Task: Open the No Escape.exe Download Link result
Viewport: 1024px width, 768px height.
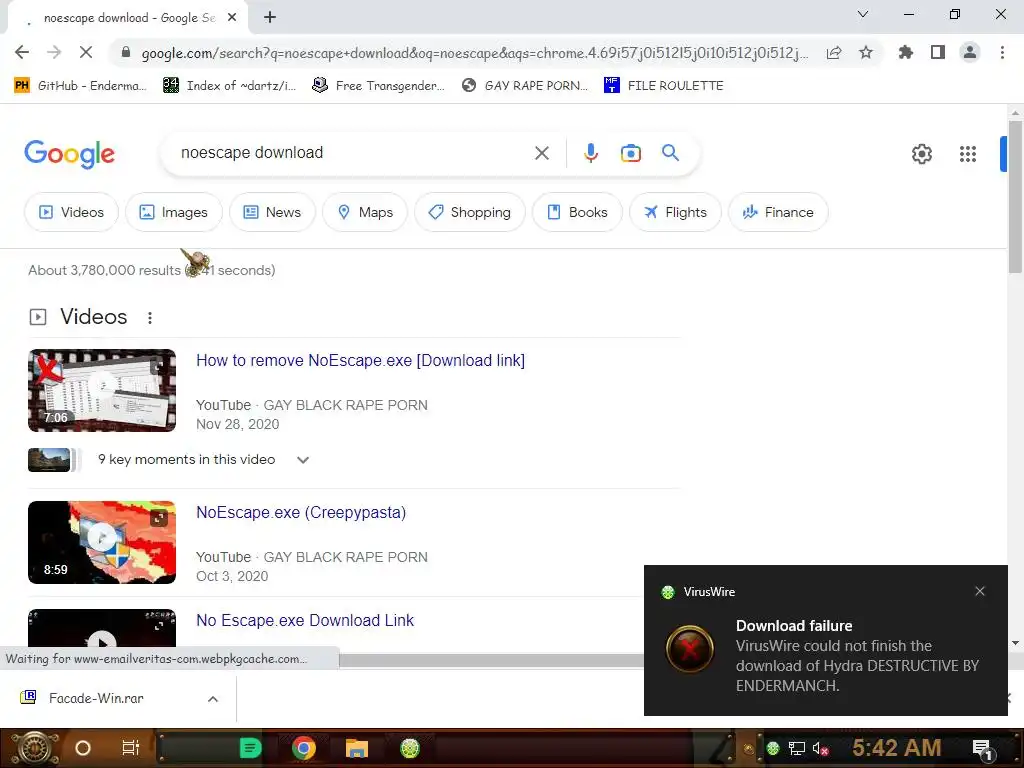Action: point(305,620)
